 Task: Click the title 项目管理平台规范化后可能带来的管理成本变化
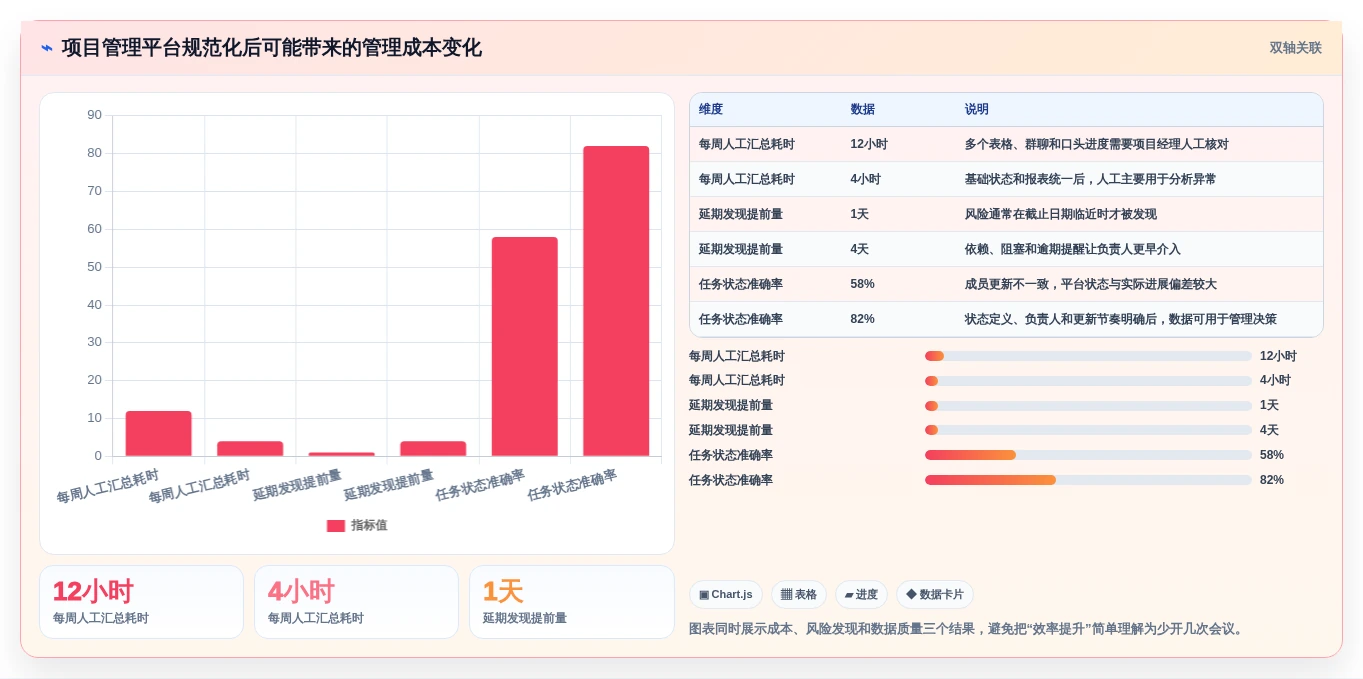(272, 48)
